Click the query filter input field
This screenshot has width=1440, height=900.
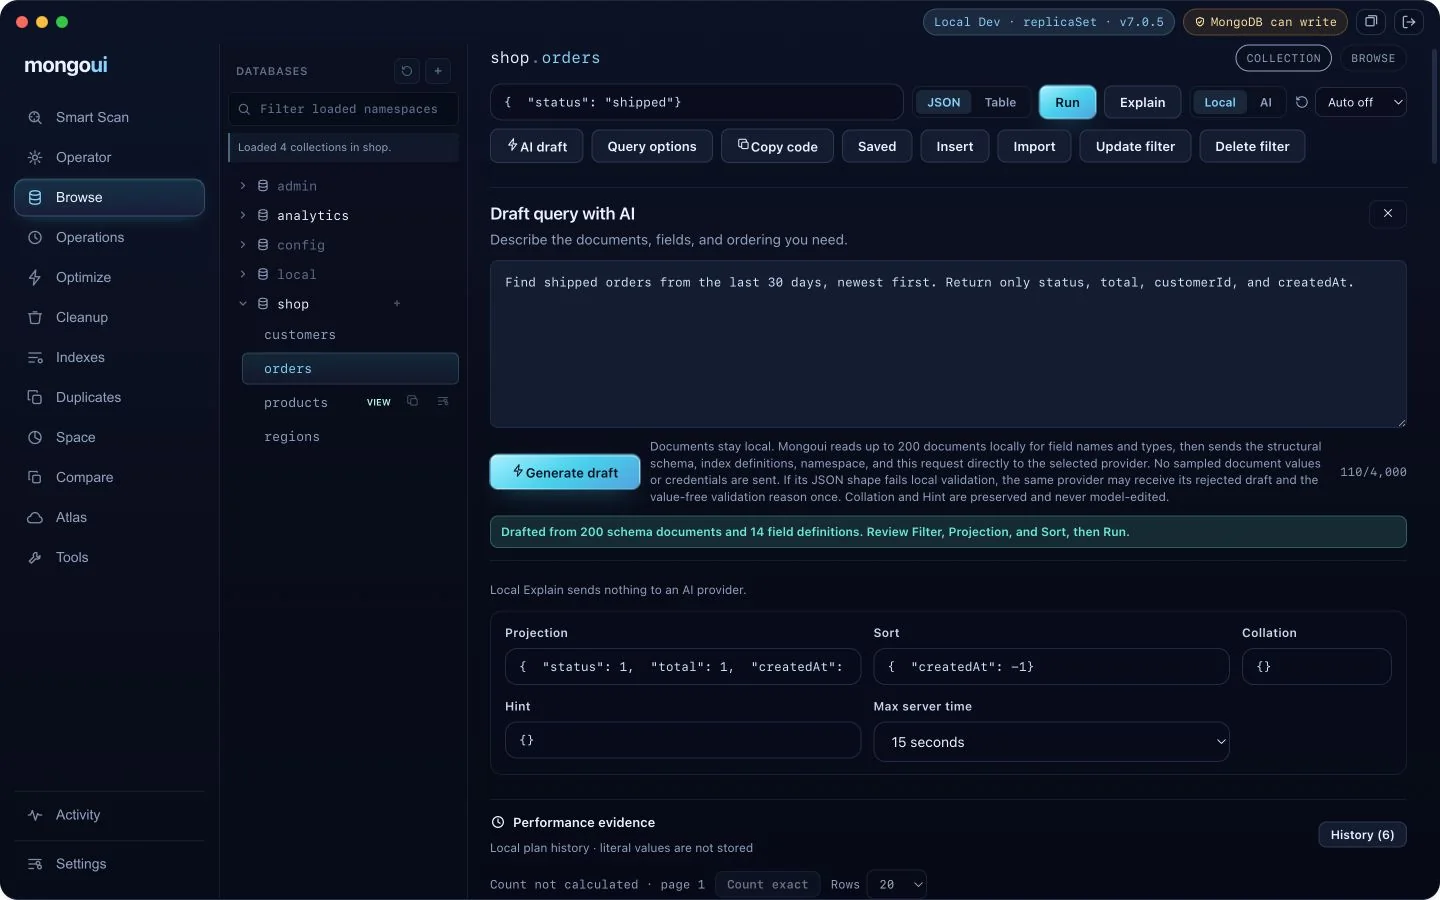point(697,102)
